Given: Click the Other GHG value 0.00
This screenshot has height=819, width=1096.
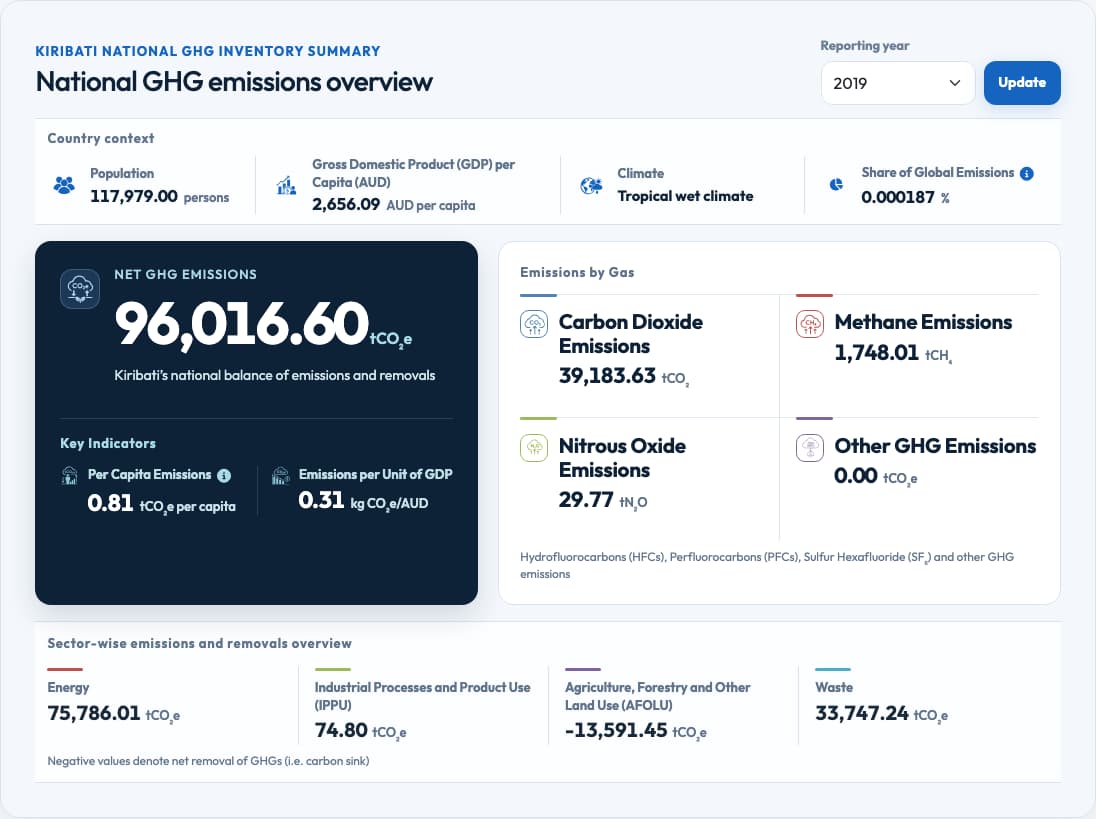Looking at the screenshot, I should point(856,476).
